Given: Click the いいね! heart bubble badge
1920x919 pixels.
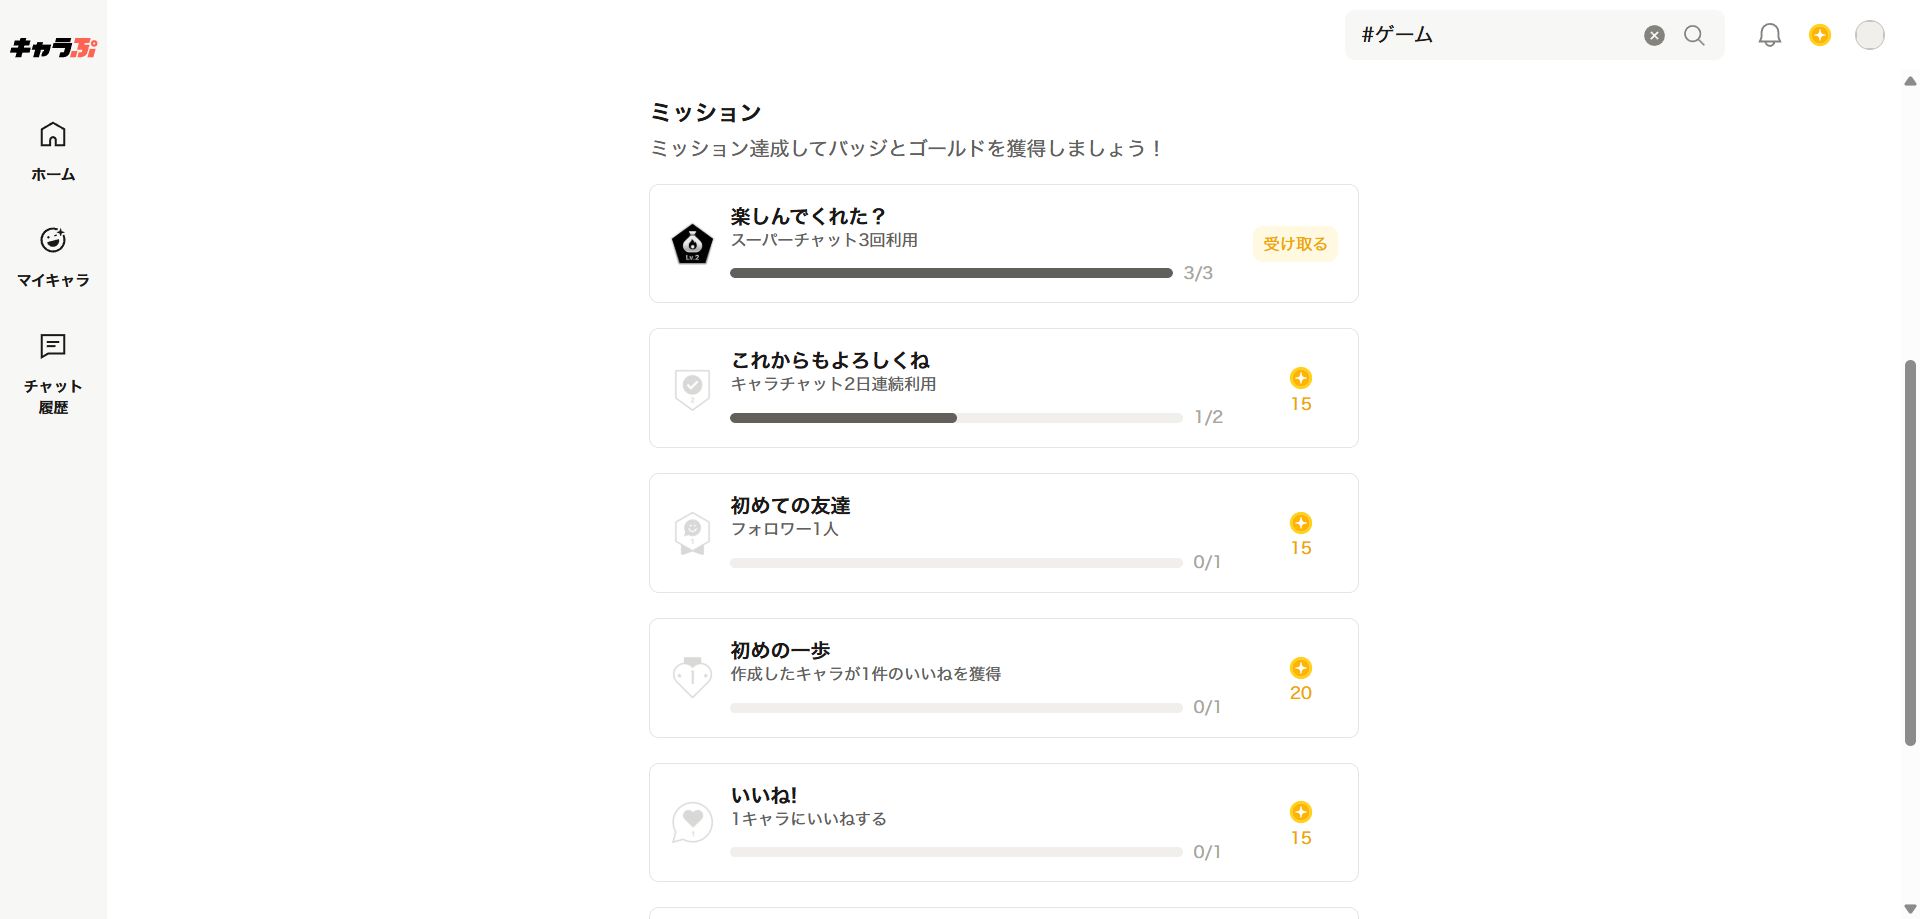Looking at the screenshot, I should click(692, 822).
